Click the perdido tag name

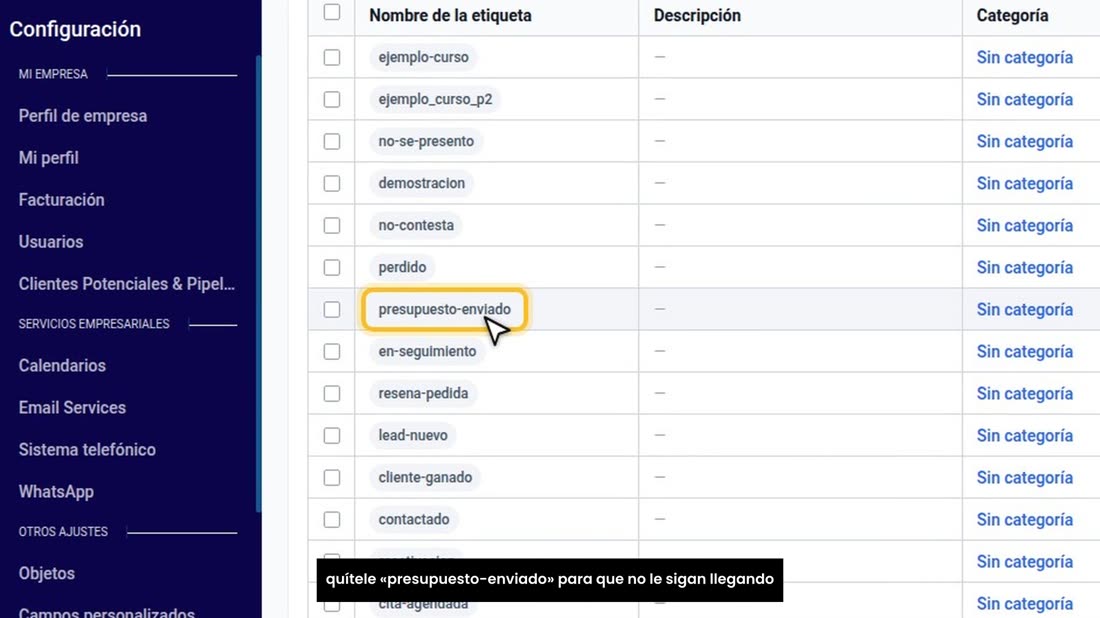403,268
